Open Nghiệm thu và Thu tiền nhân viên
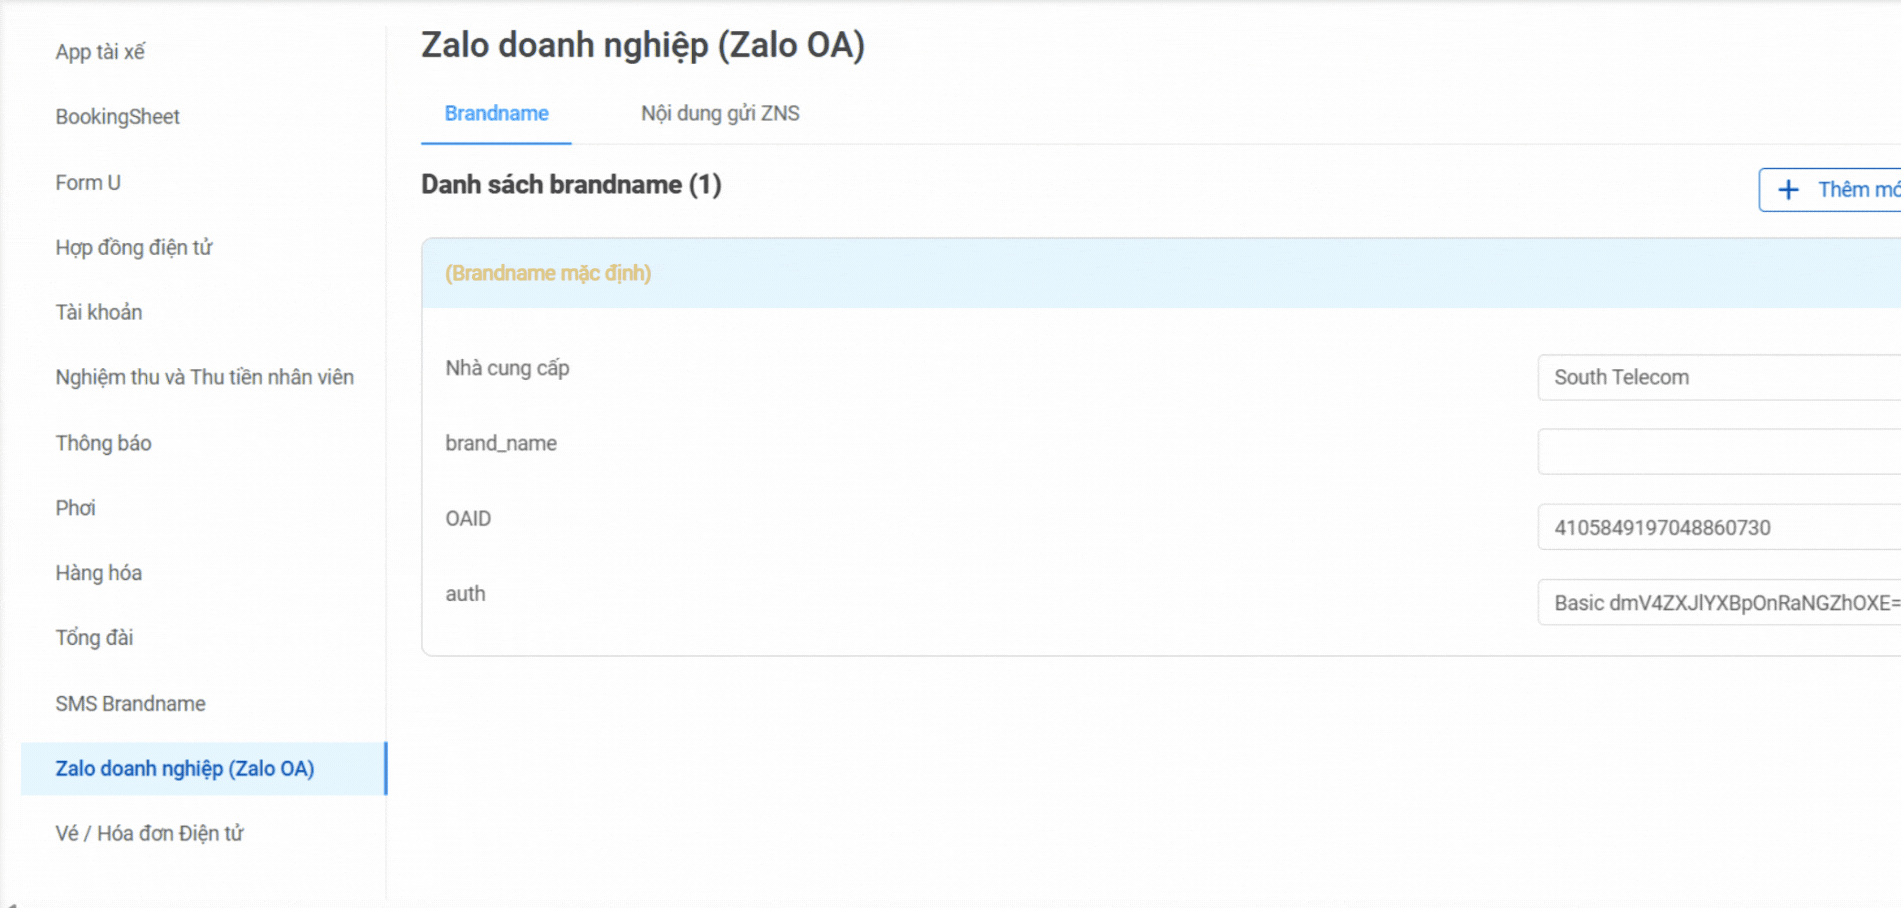Screen dimensions: 1901x908 pyautogui.click(x=205, y=378)
